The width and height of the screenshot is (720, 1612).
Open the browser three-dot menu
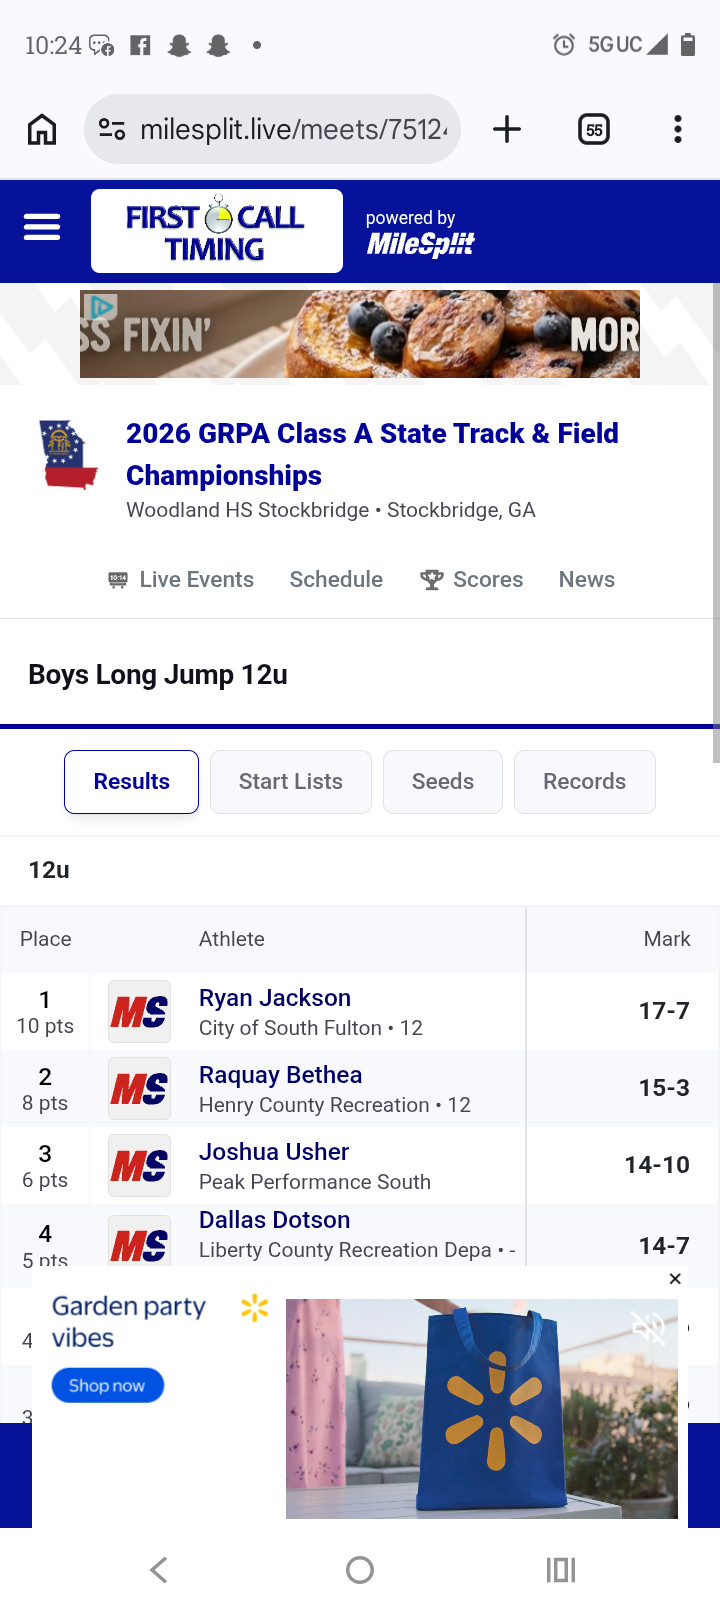[678, 129]
